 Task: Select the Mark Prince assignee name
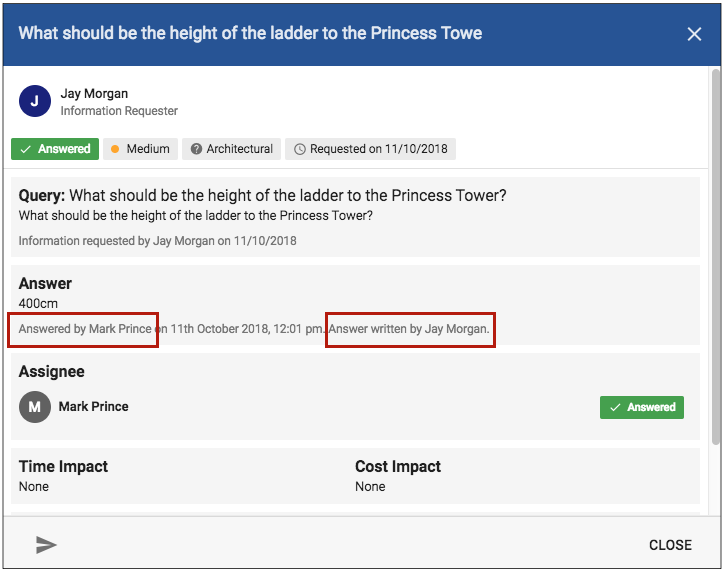point(93,407)
